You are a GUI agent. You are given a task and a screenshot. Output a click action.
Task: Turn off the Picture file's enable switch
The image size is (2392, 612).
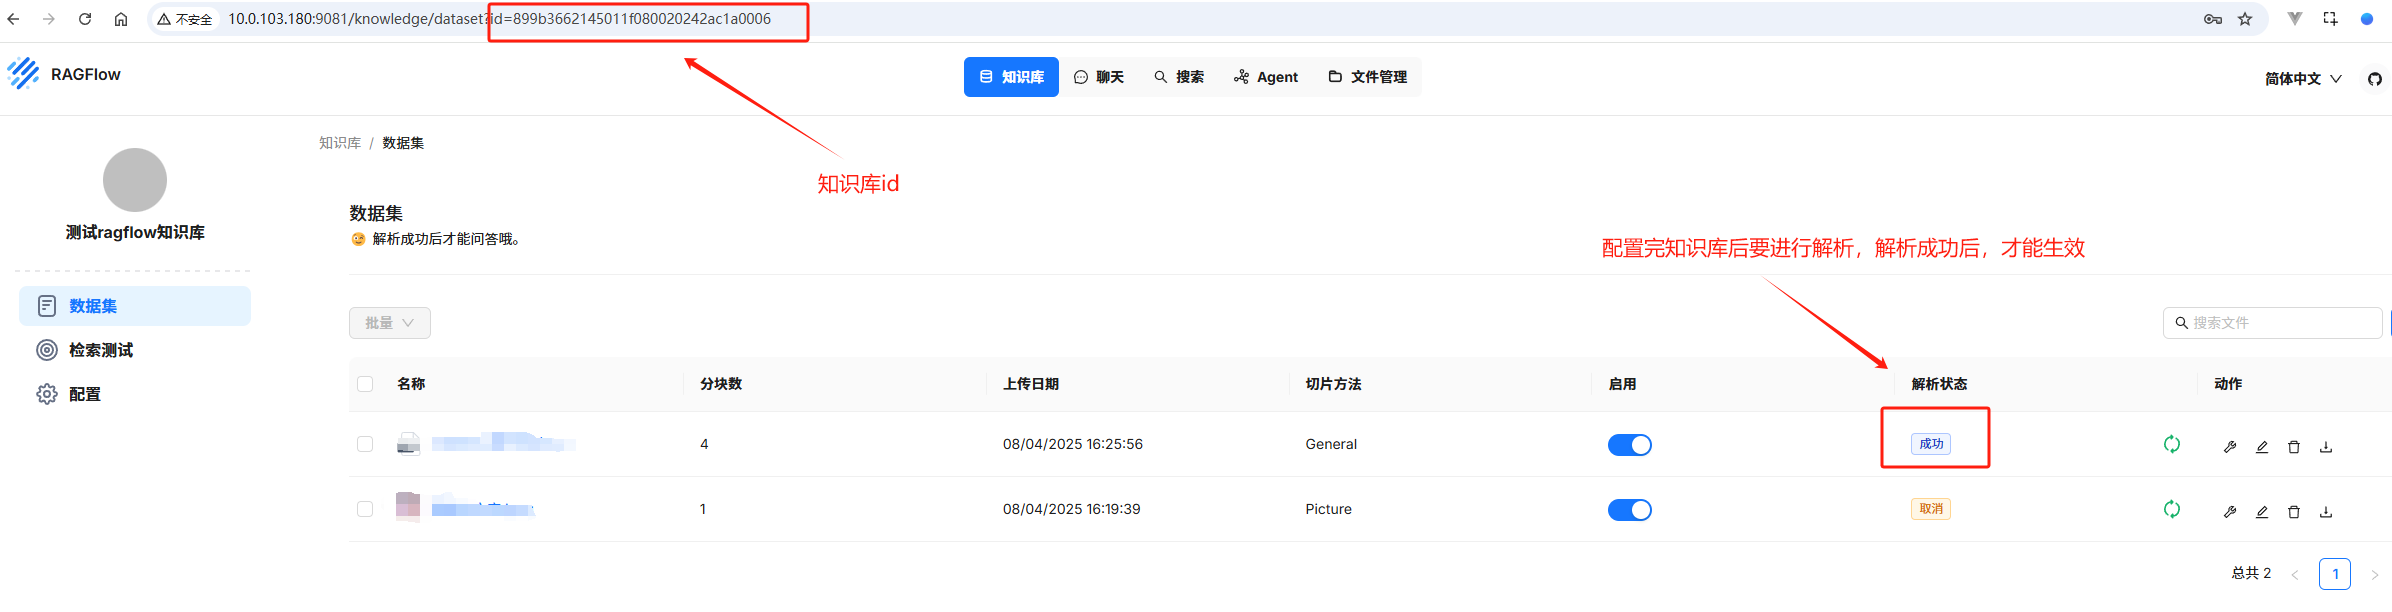click(1629, 510)
